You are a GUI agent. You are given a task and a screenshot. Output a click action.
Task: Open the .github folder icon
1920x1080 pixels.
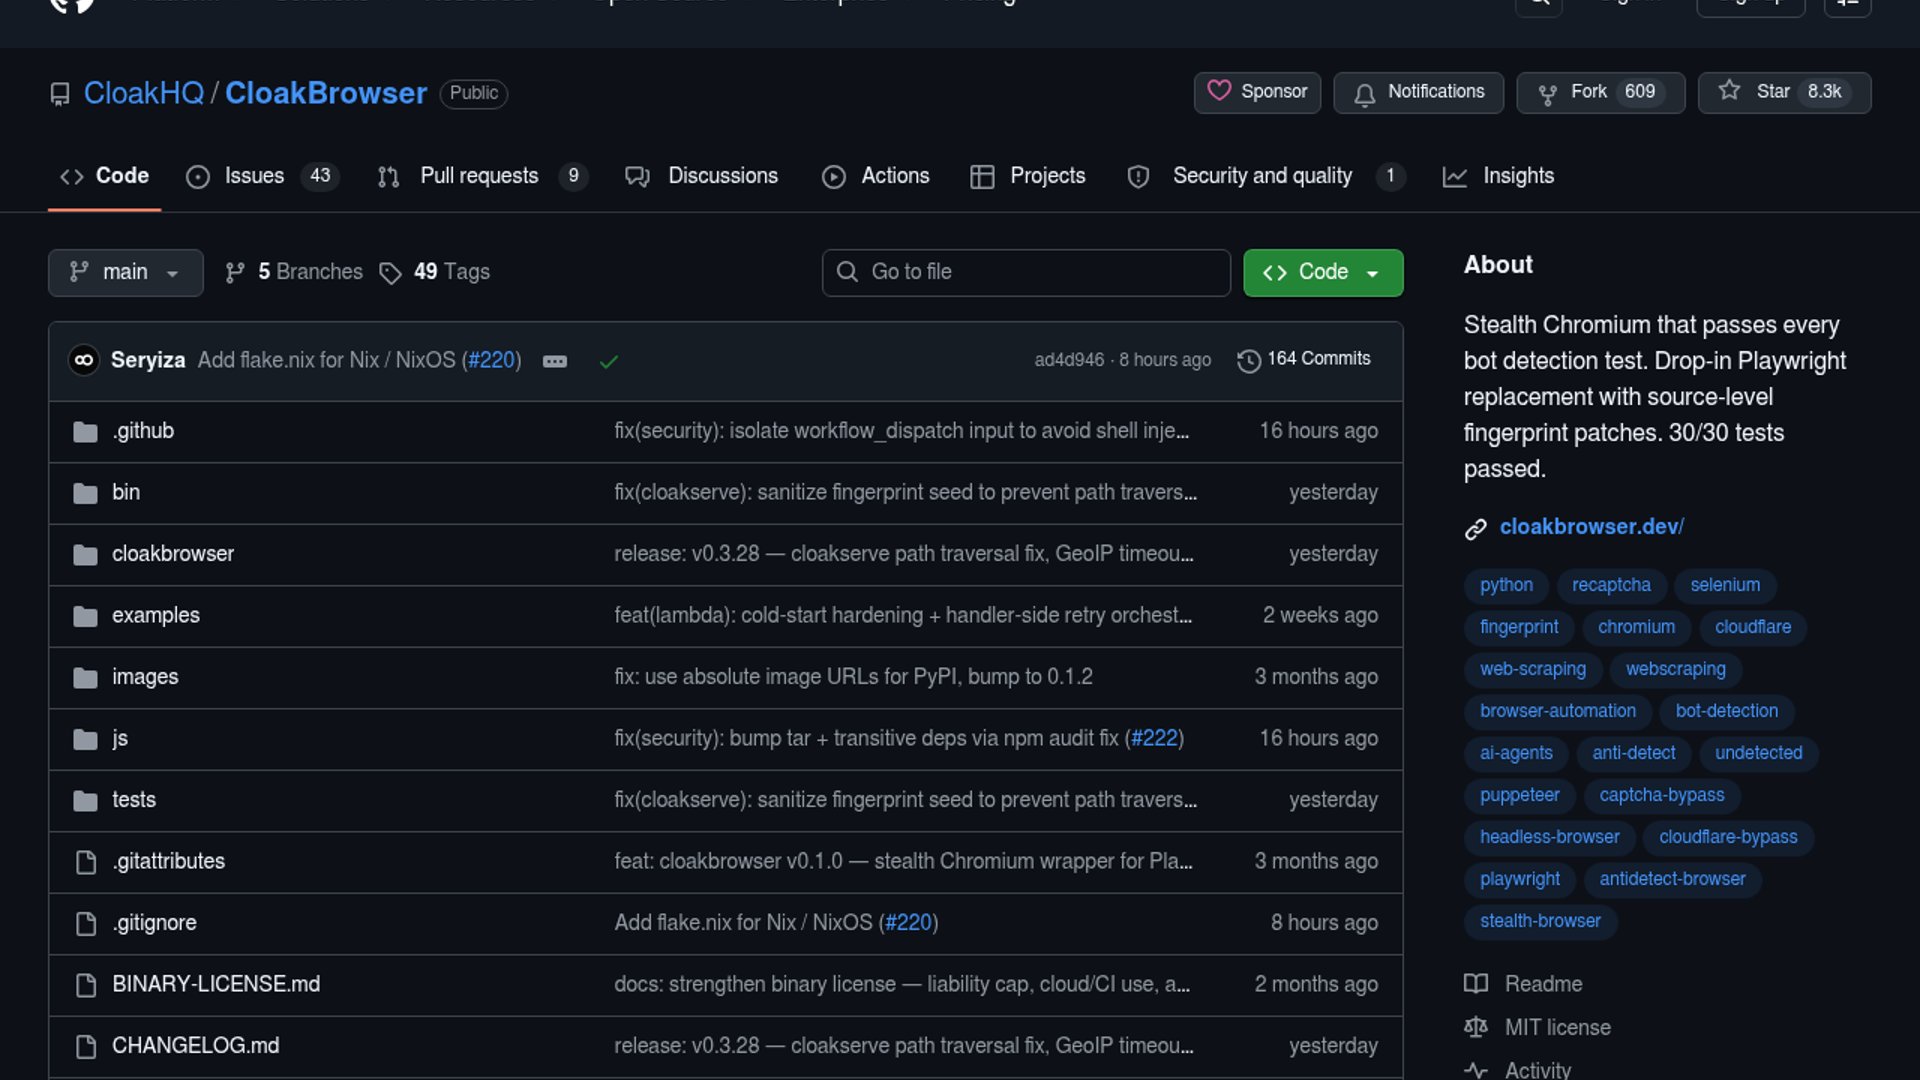coord(85,432)
